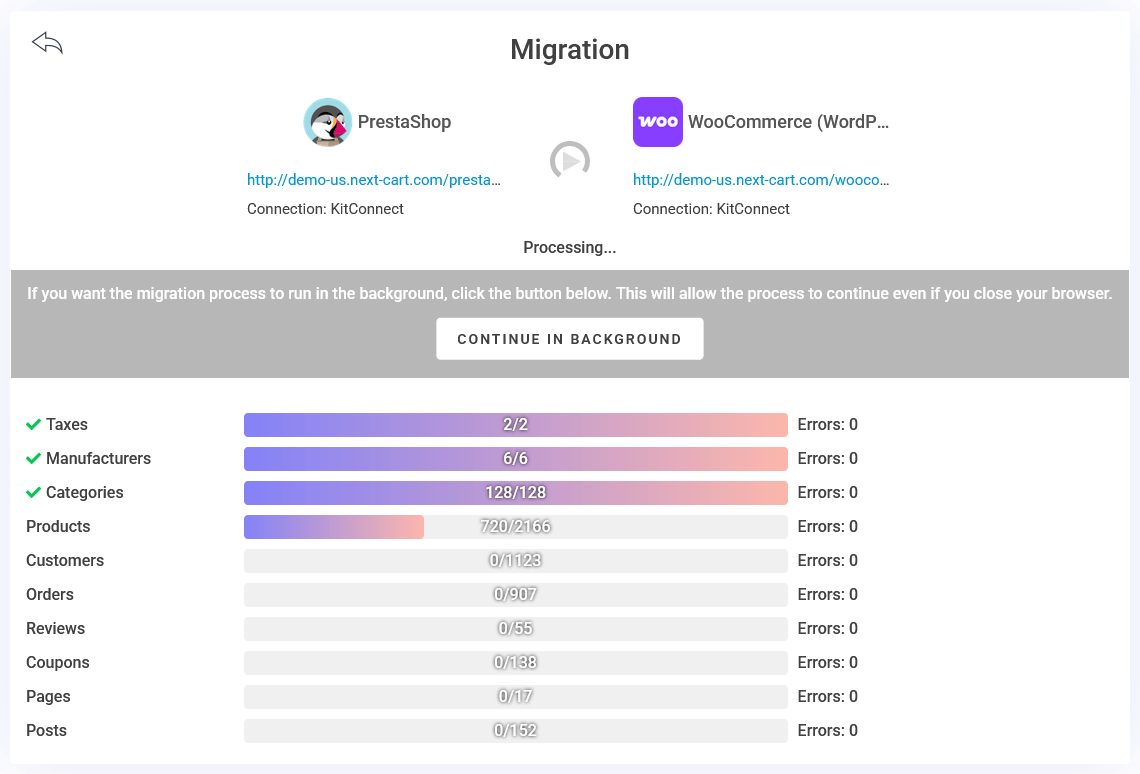The width and height of the screenshot is (1140, 774).
Task: Click the WooCommerce woo logo
Action: [x=657, y=122]
